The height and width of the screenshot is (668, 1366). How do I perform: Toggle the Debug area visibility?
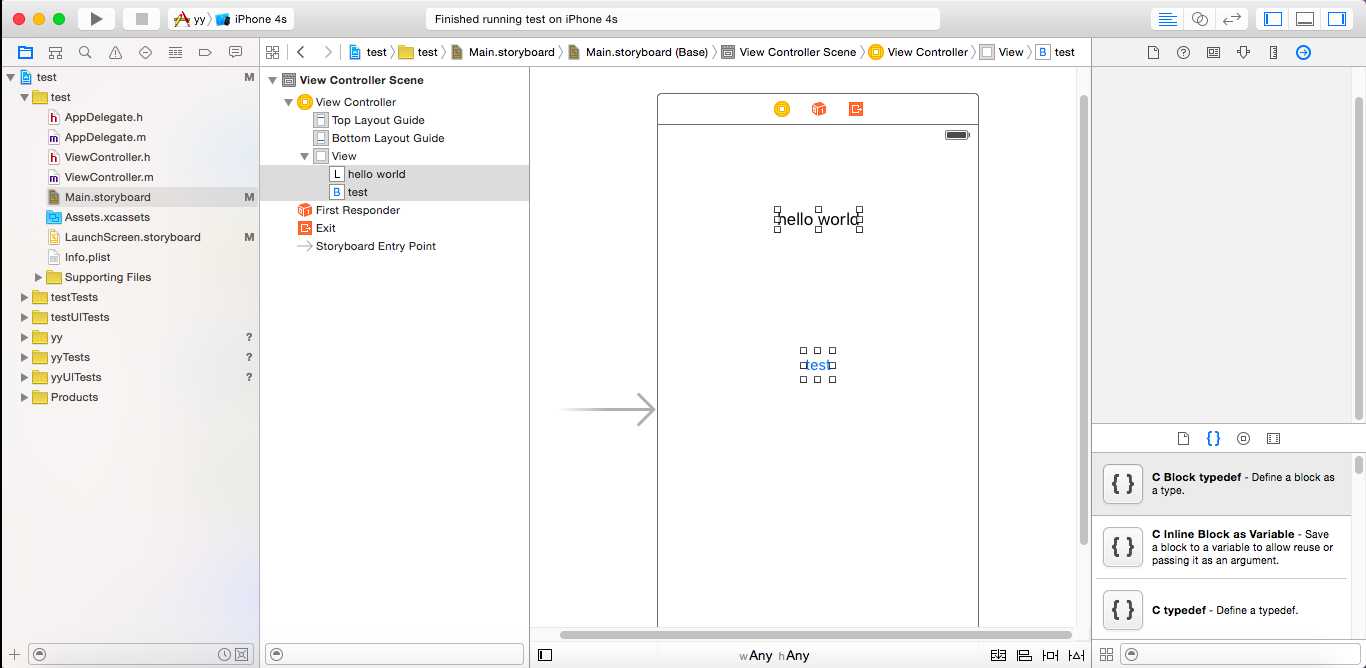click(1305, 19)
